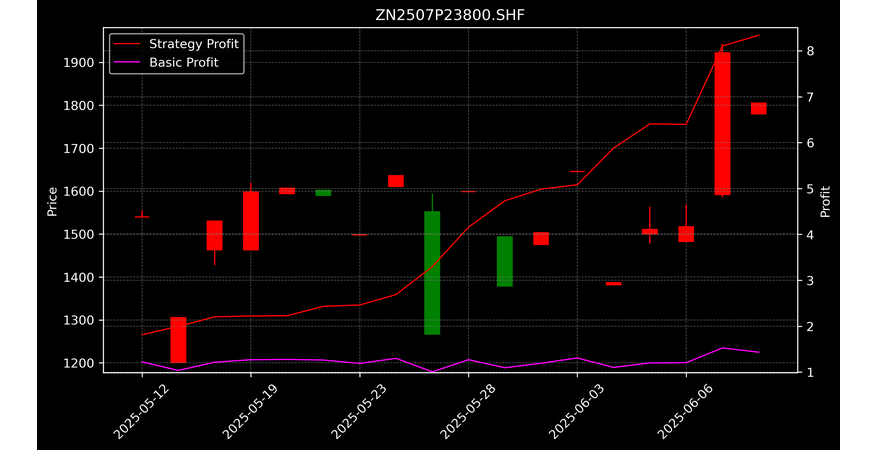Select the 1700 price tick label
The image size is (878, 450).
80,148
